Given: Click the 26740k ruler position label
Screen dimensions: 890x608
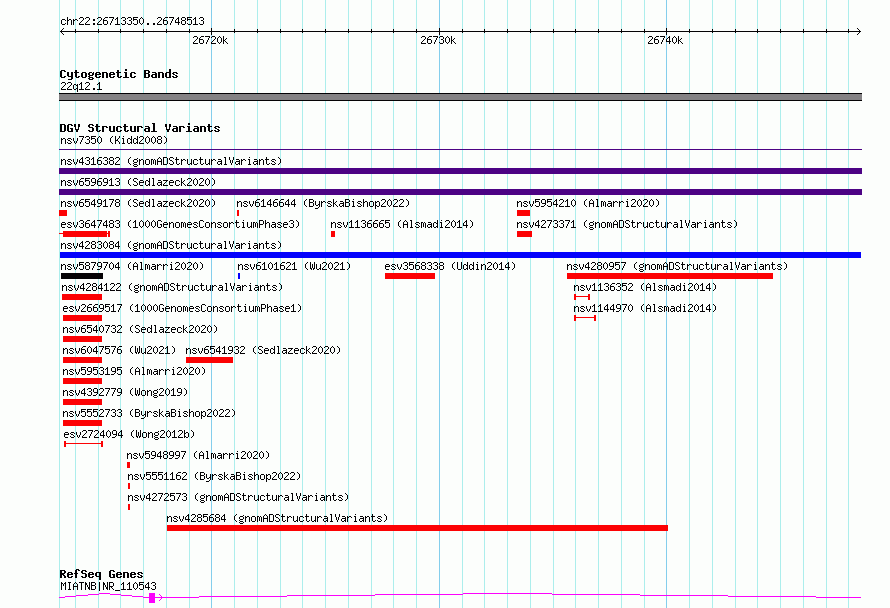Looking at the screenshot, I should pyautogui.click(x=665, y=40).
